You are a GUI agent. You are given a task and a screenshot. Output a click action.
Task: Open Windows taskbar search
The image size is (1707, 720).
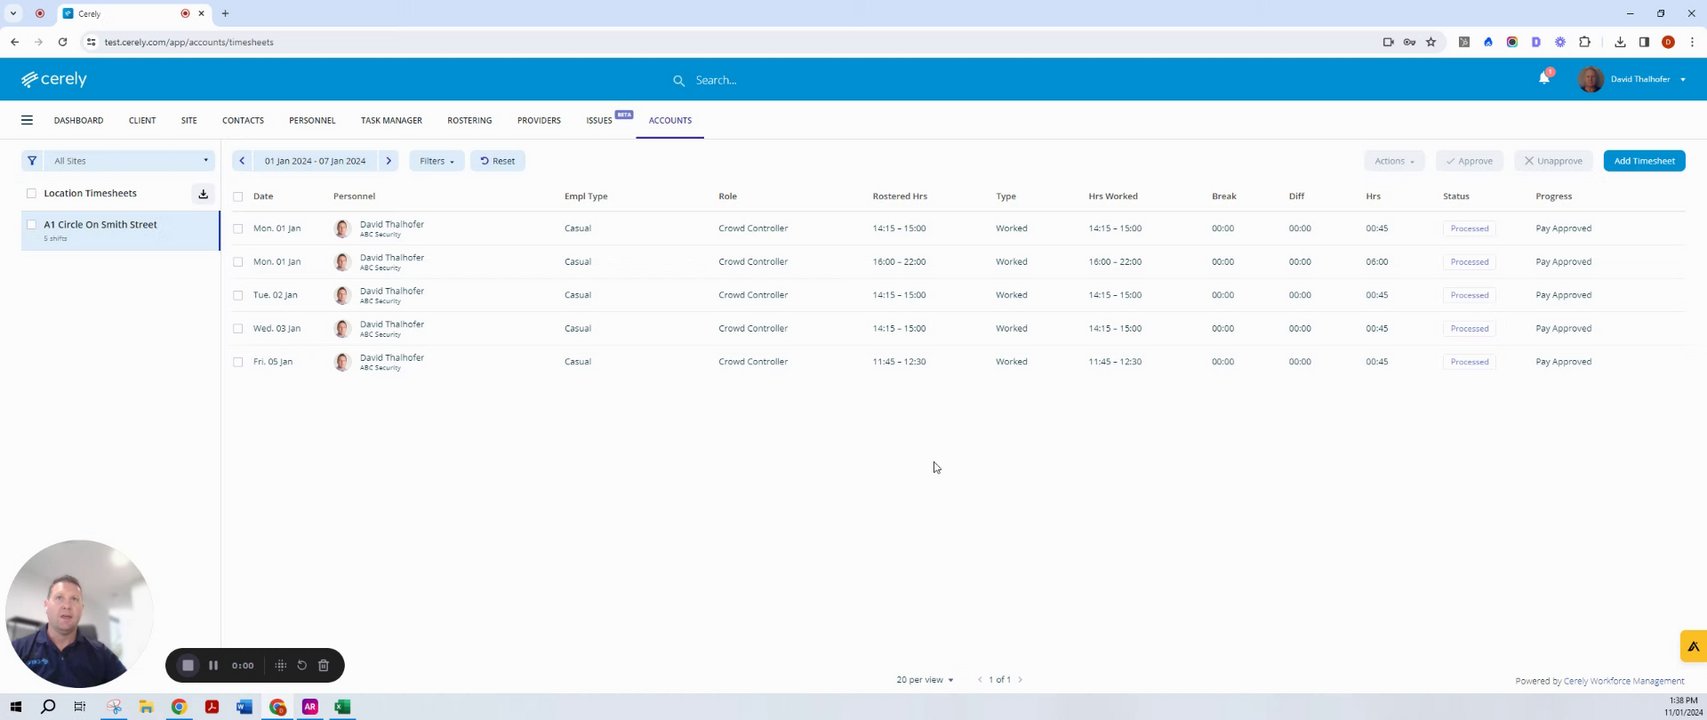[48, 707]
